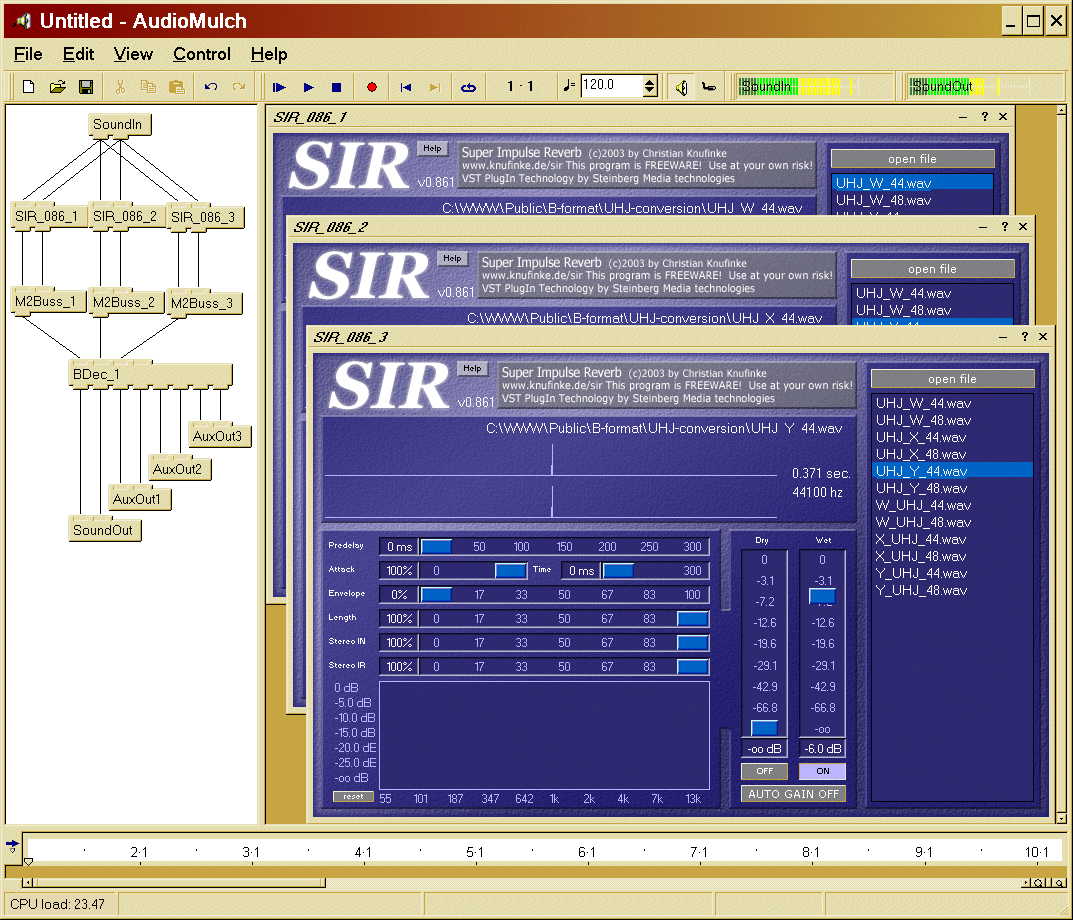The image size is (1073, 920).
Task: Select the SoundIn node in the patcher
Action: (119, 125)
